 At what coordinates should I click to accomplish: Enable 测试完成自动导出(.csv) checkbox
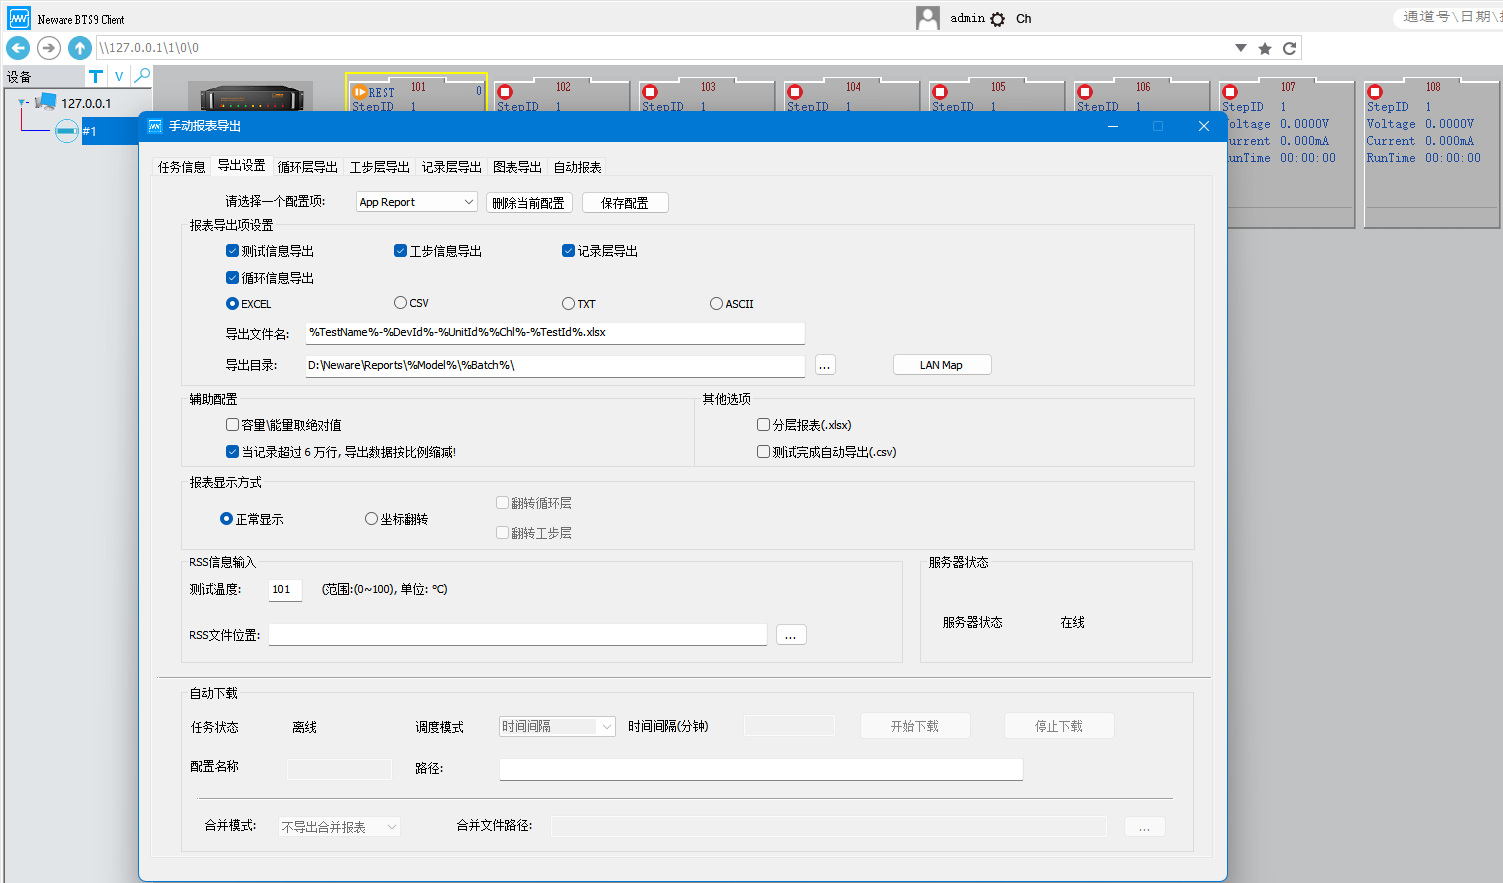point(763,452)
